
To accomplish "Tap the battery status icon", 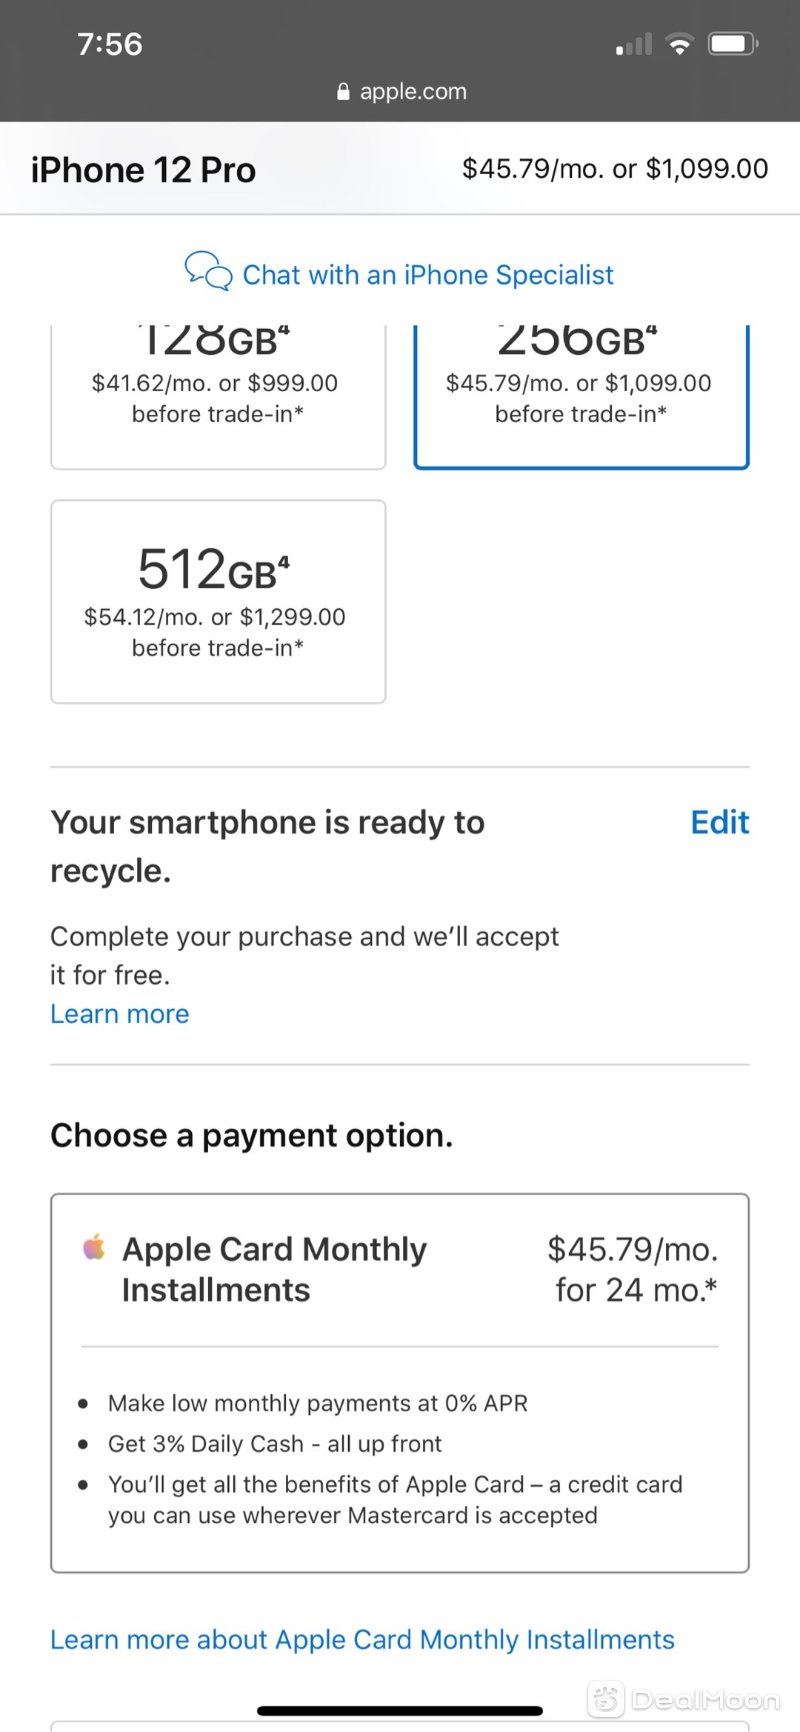I will [x=733, y=44].
